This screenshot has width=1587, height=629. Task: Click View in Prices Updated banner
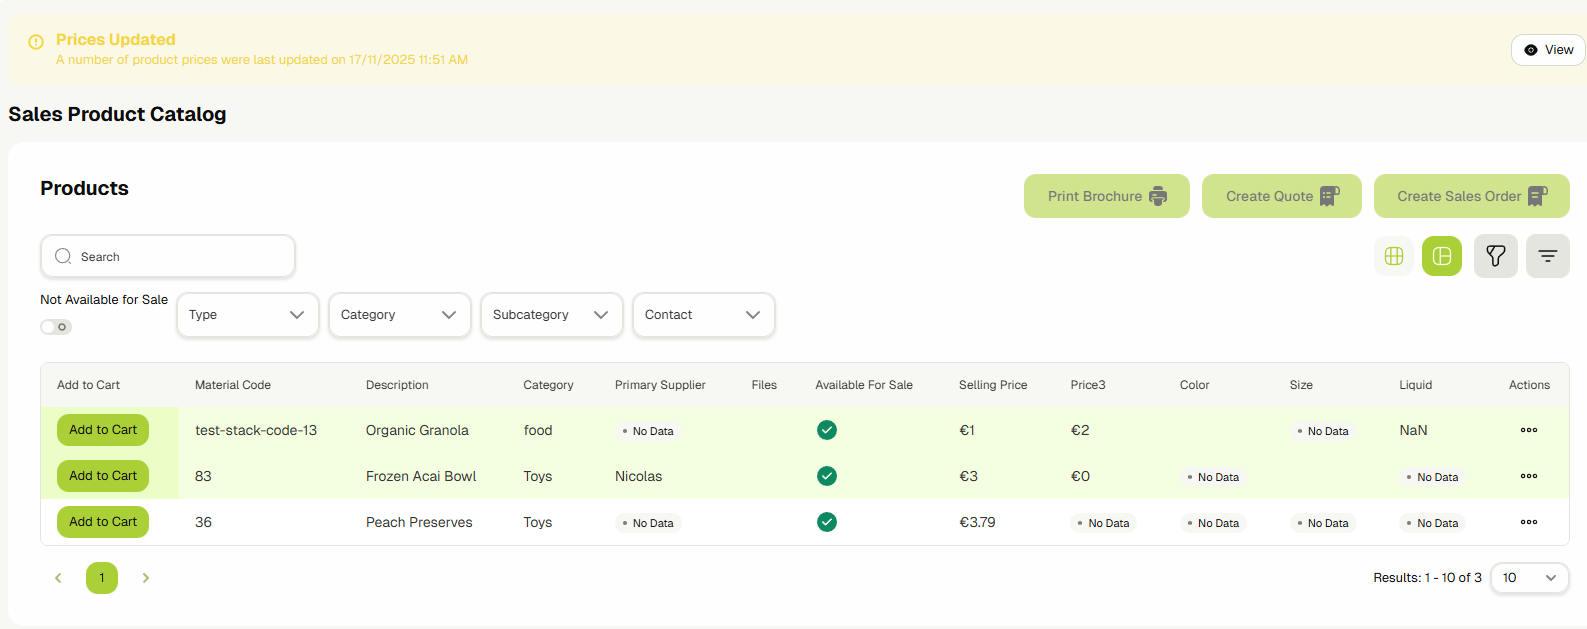tap(1548, 50)
